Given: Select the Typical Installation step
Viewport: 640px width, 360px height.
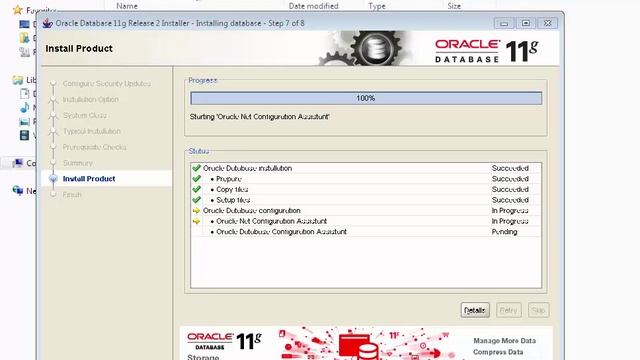Looking at the screenshot, I should point(92,131).
